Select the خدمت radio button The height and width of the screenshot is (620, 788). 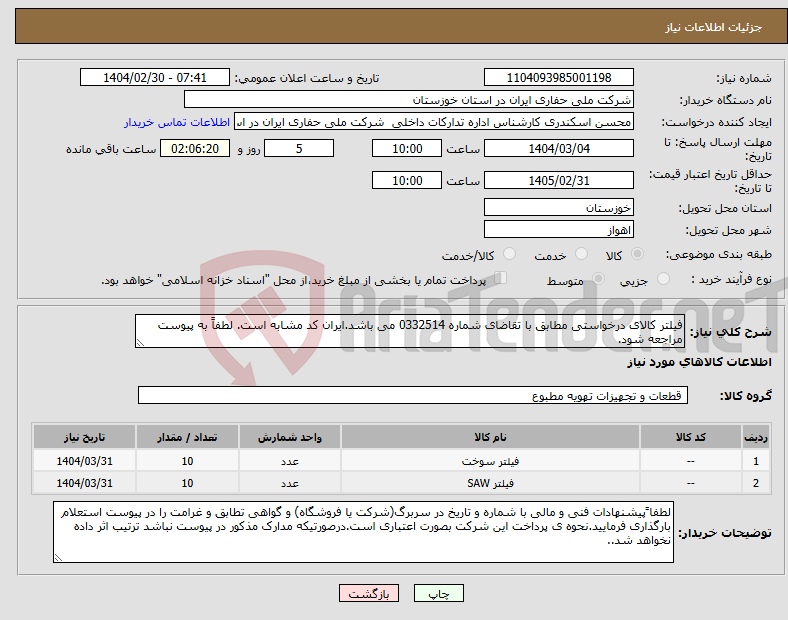coord(581,254)
